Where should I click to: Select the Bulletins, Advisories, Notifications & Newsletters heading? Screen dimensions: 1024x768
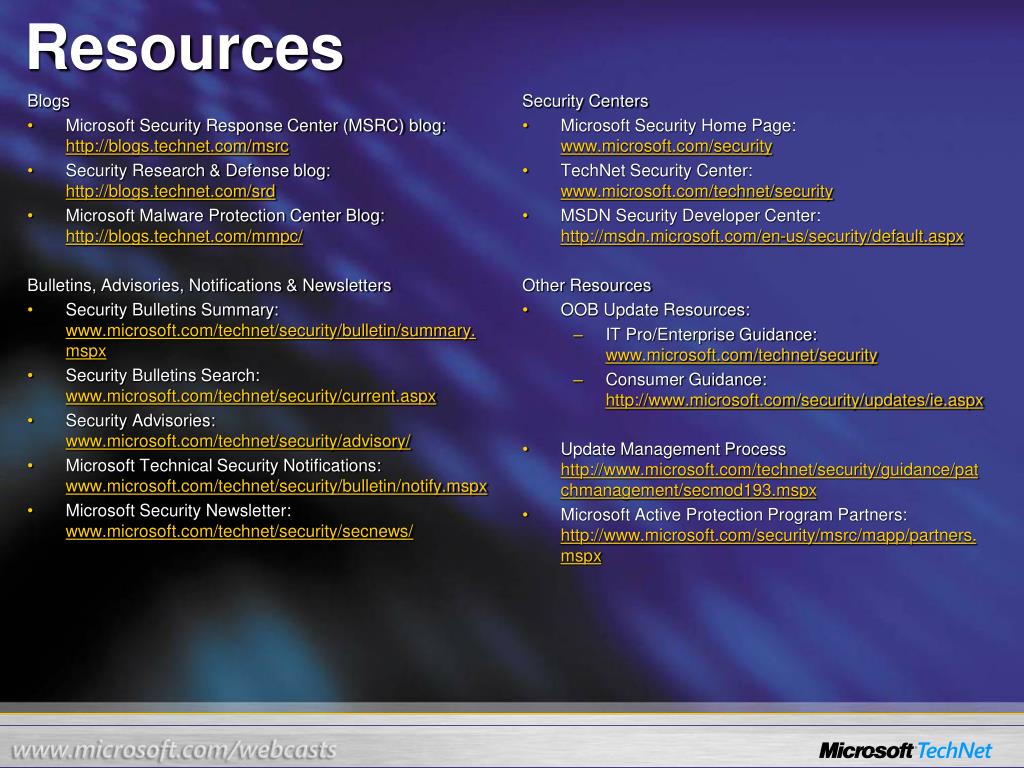click(x=209, y=285)
